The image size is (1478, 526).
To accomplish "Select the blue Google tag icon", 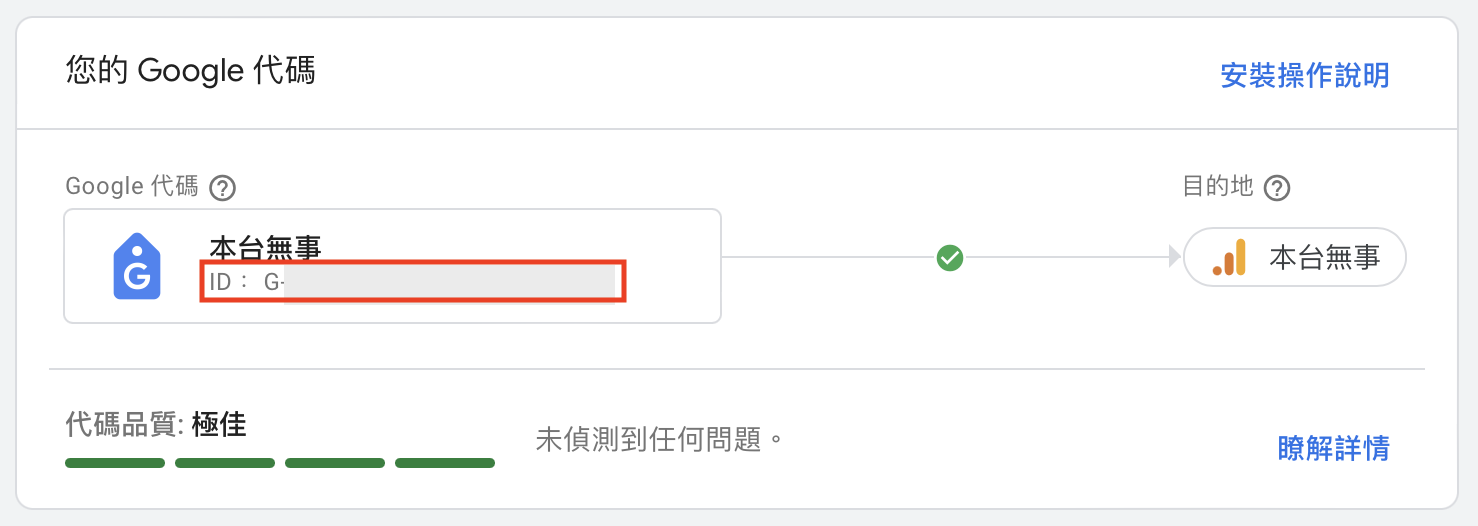I will pos(137,266).
